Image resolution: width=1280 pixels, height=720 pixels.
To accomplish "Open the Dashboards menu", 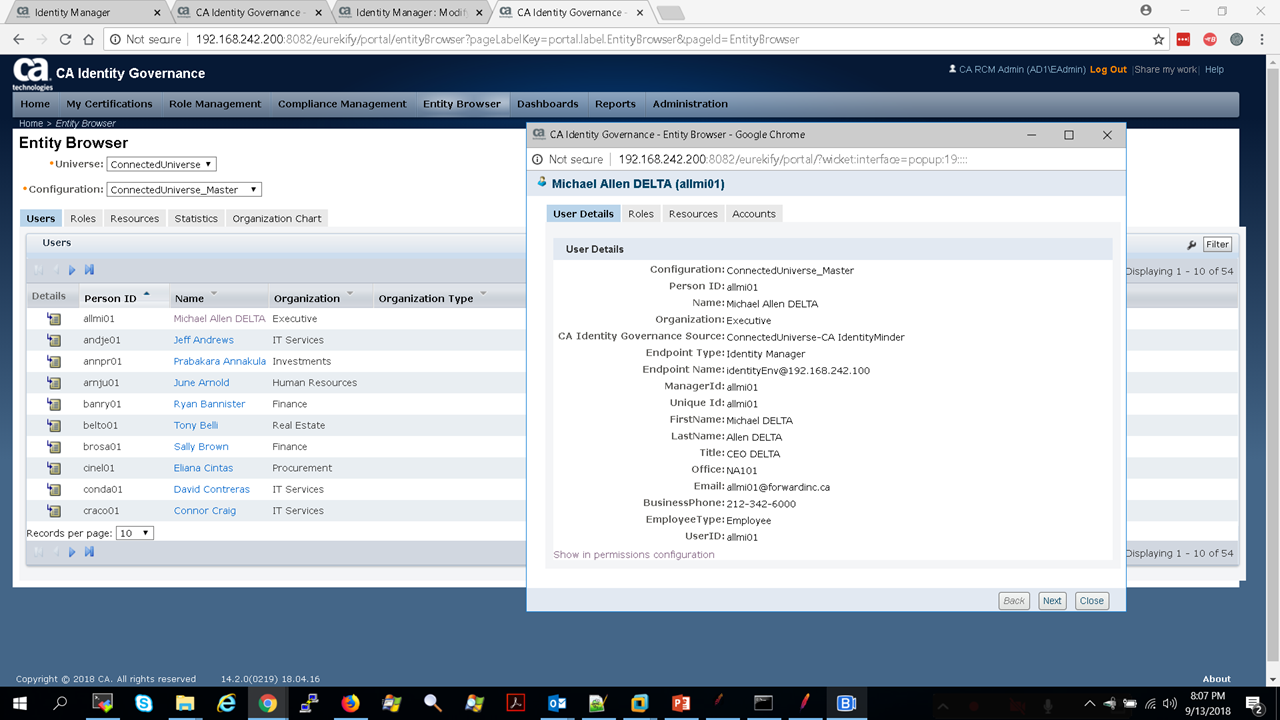I will [548, 104].
